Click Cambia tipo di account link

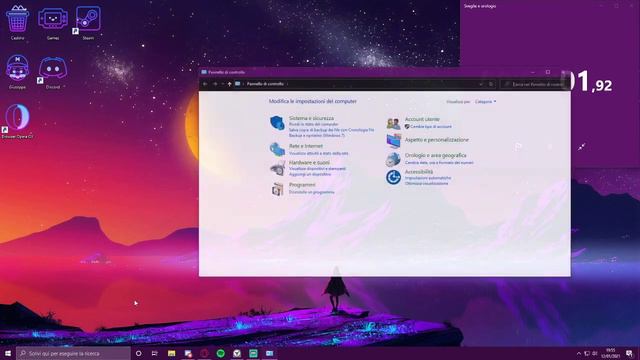click(431, 127)
